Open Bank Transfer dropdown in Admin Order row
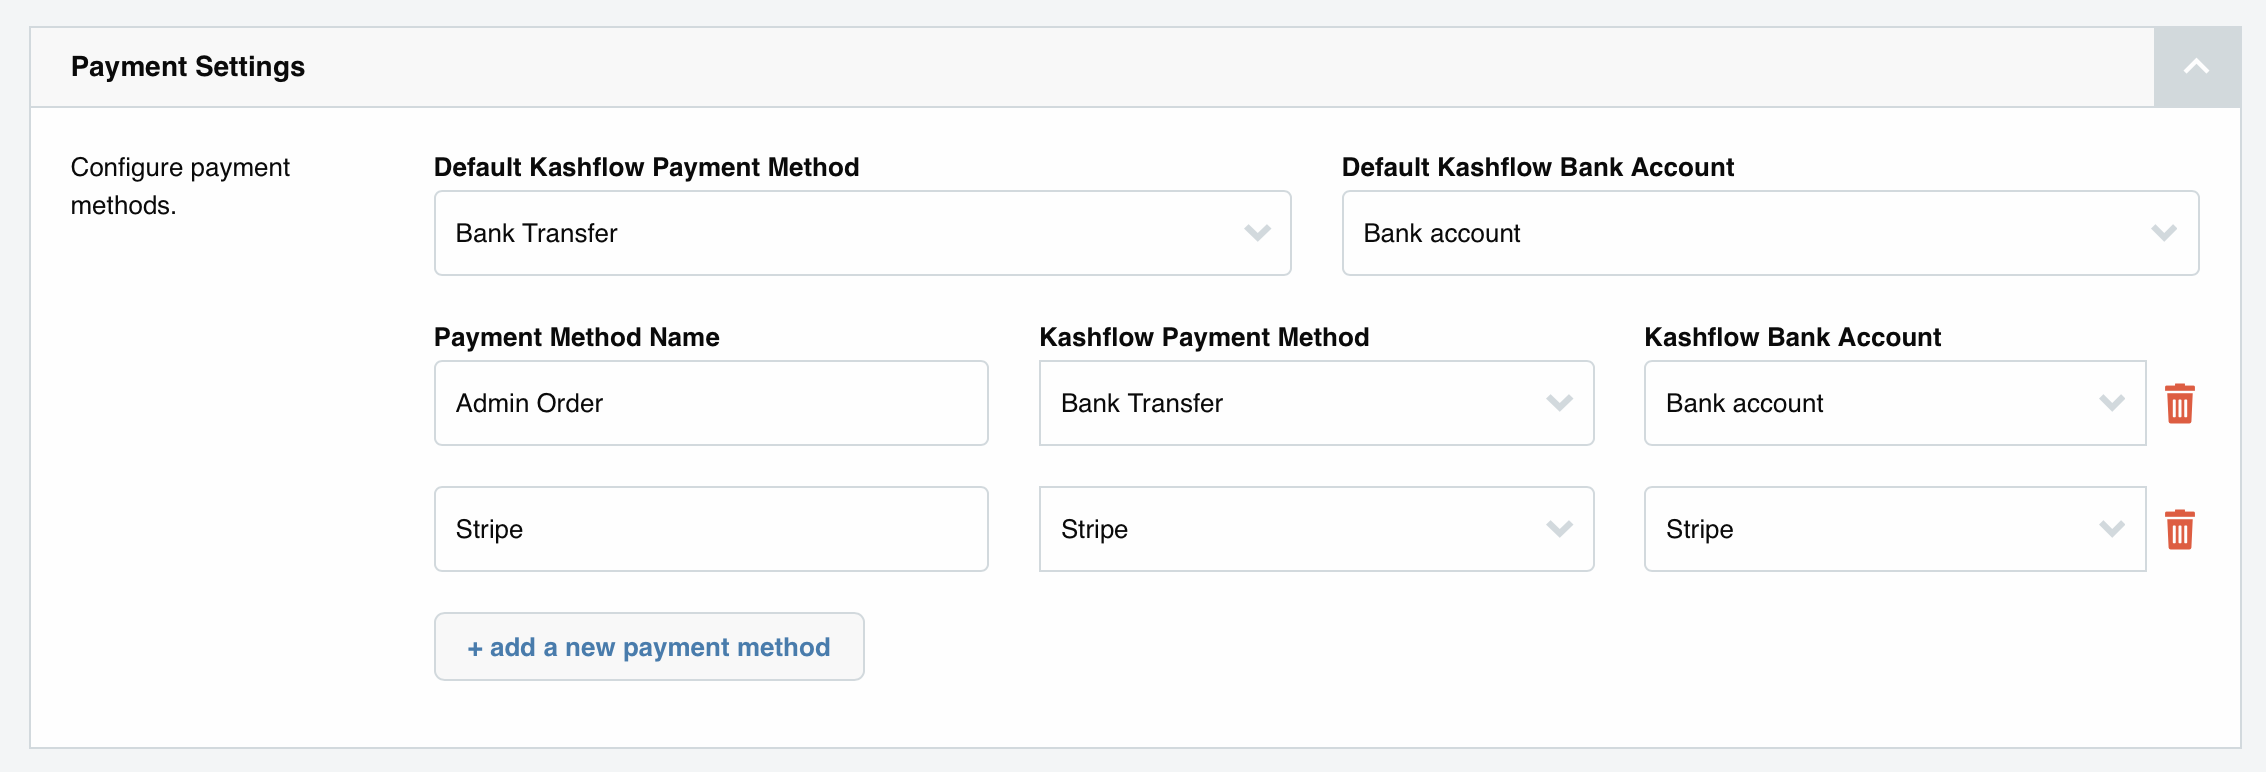Screen dimensions: 2266x772 pos(1316,403)
